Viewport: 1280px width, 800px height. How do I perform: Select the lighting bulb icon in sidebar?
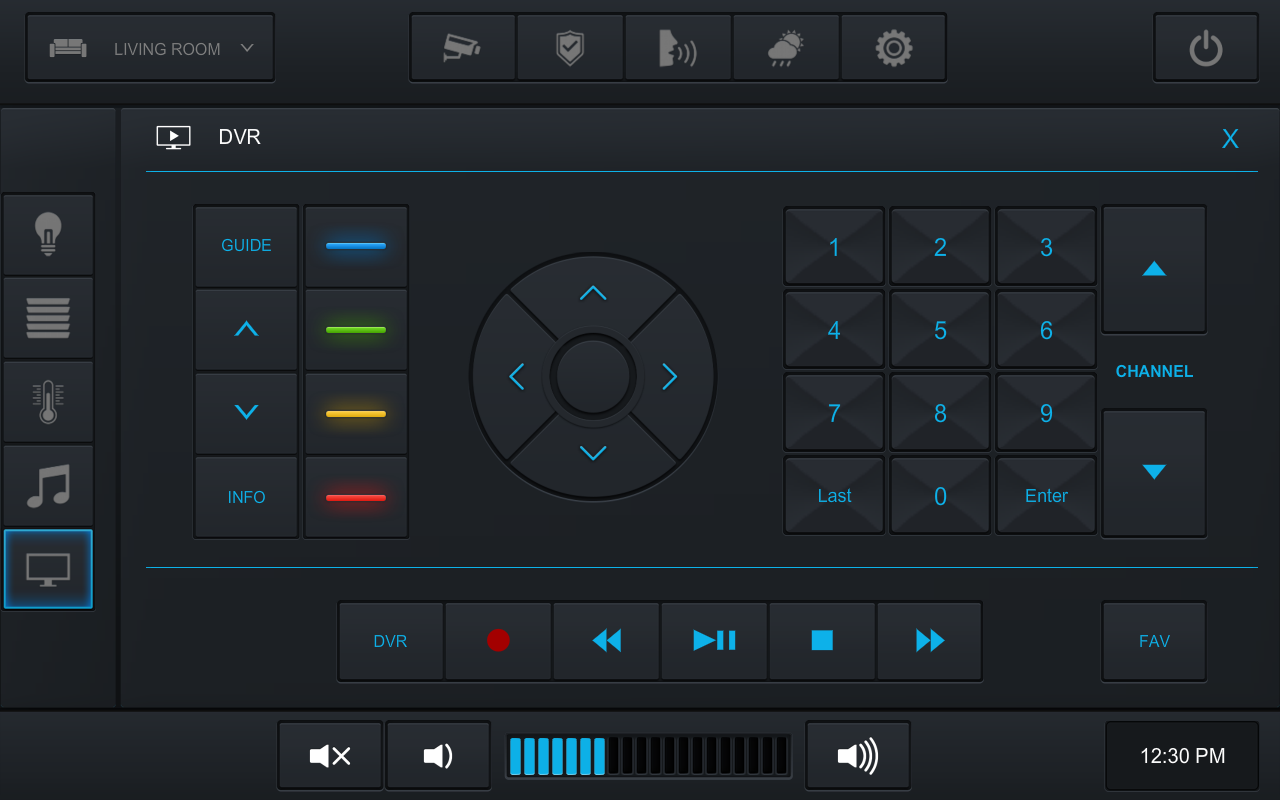coord(48,235)
